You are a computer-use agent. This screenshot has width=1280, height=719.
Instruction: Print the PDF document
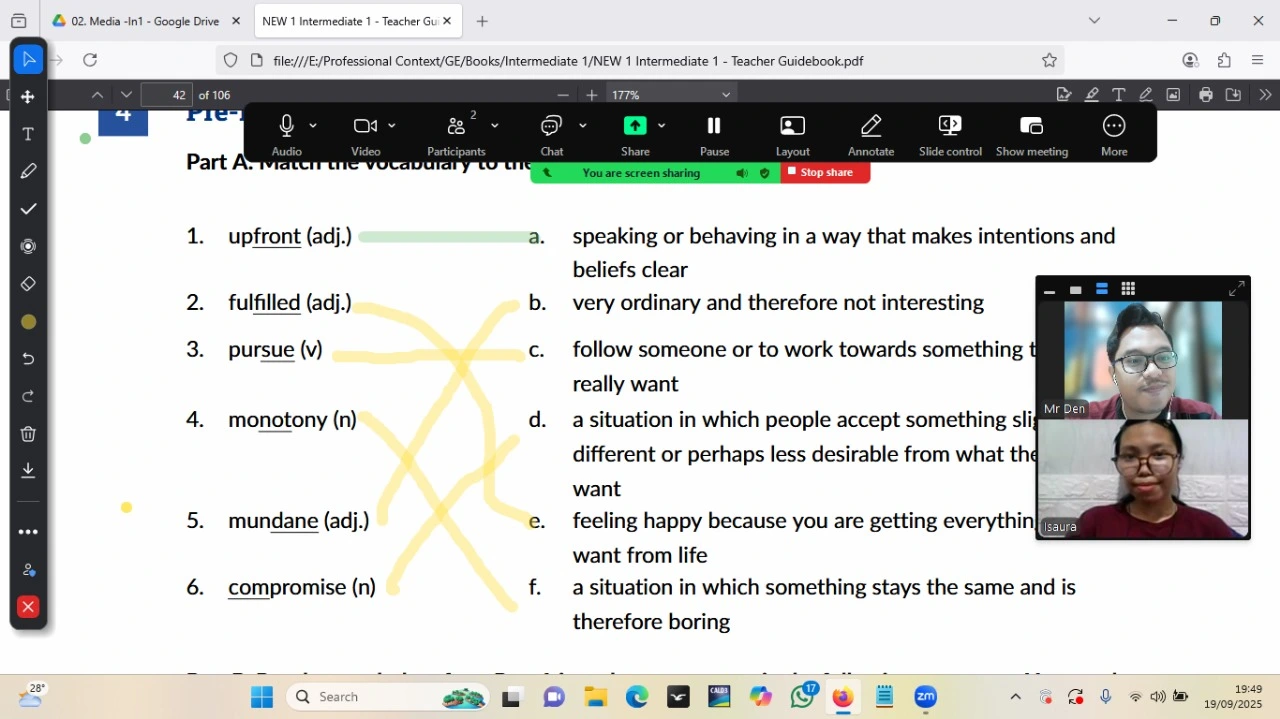point(1207,93)
